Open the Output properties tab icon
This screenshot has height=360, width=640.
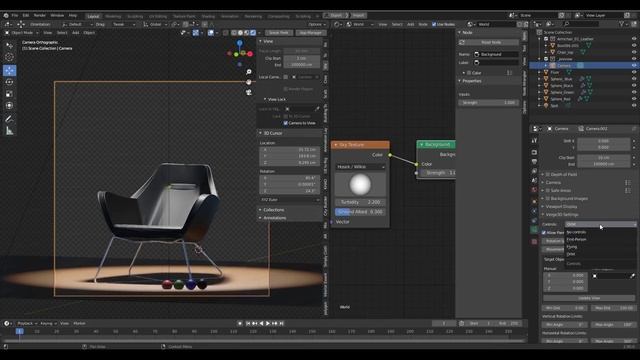coord(534,162)
